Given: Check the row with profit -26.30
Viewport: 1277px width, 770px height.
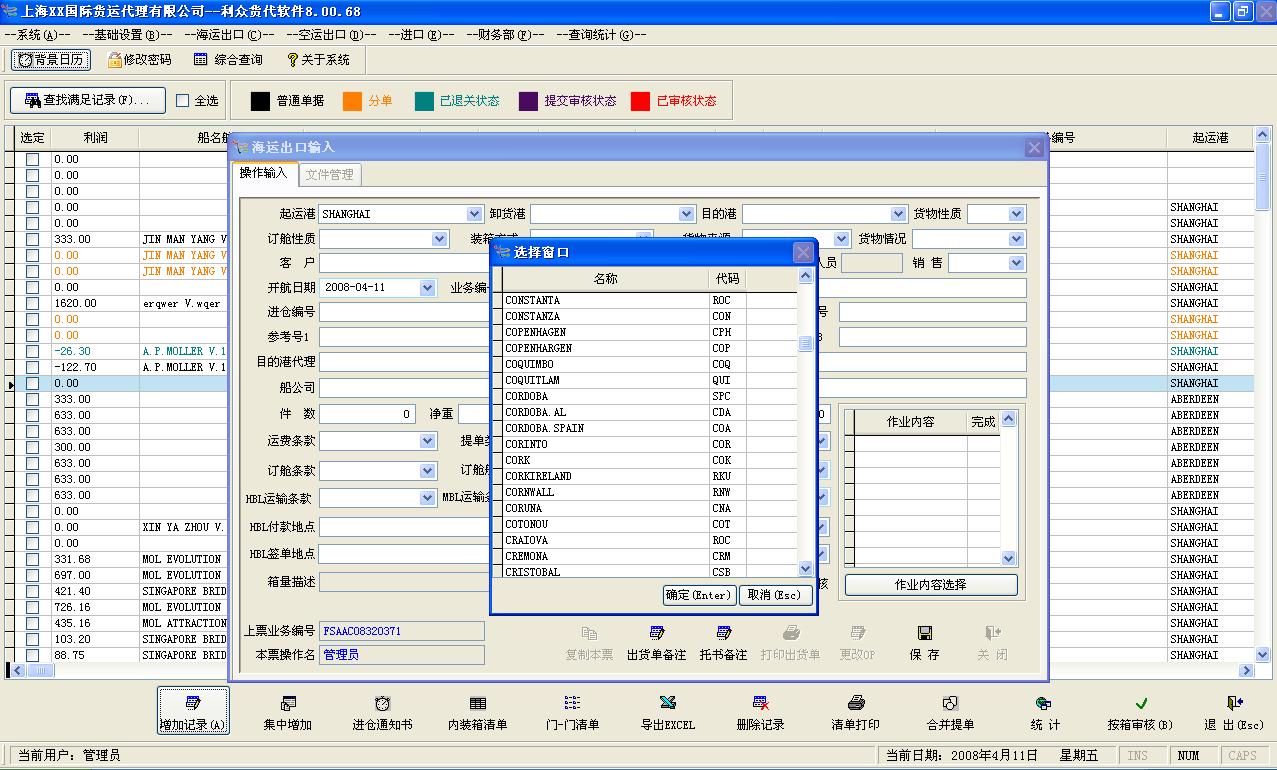Looking at the screenshot, I should (33, 351).
